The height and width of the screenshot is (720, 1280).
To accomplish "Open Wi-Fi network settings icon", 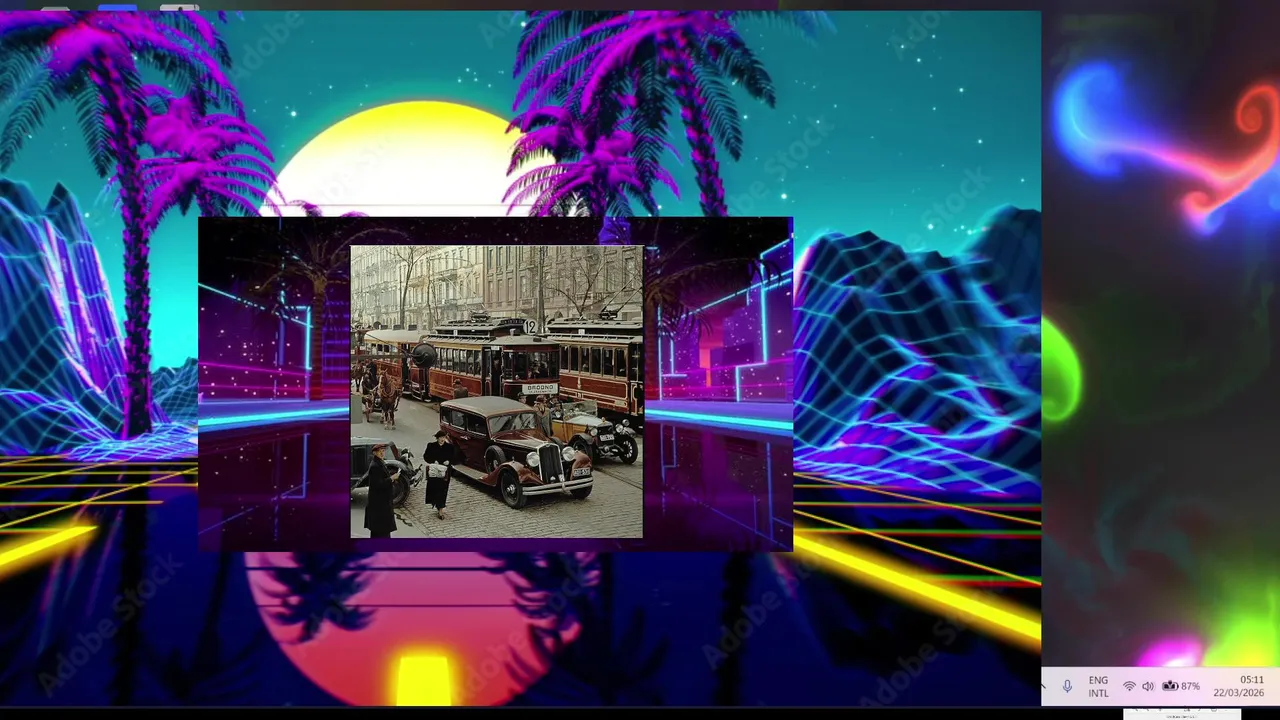I will (1129, 687).
